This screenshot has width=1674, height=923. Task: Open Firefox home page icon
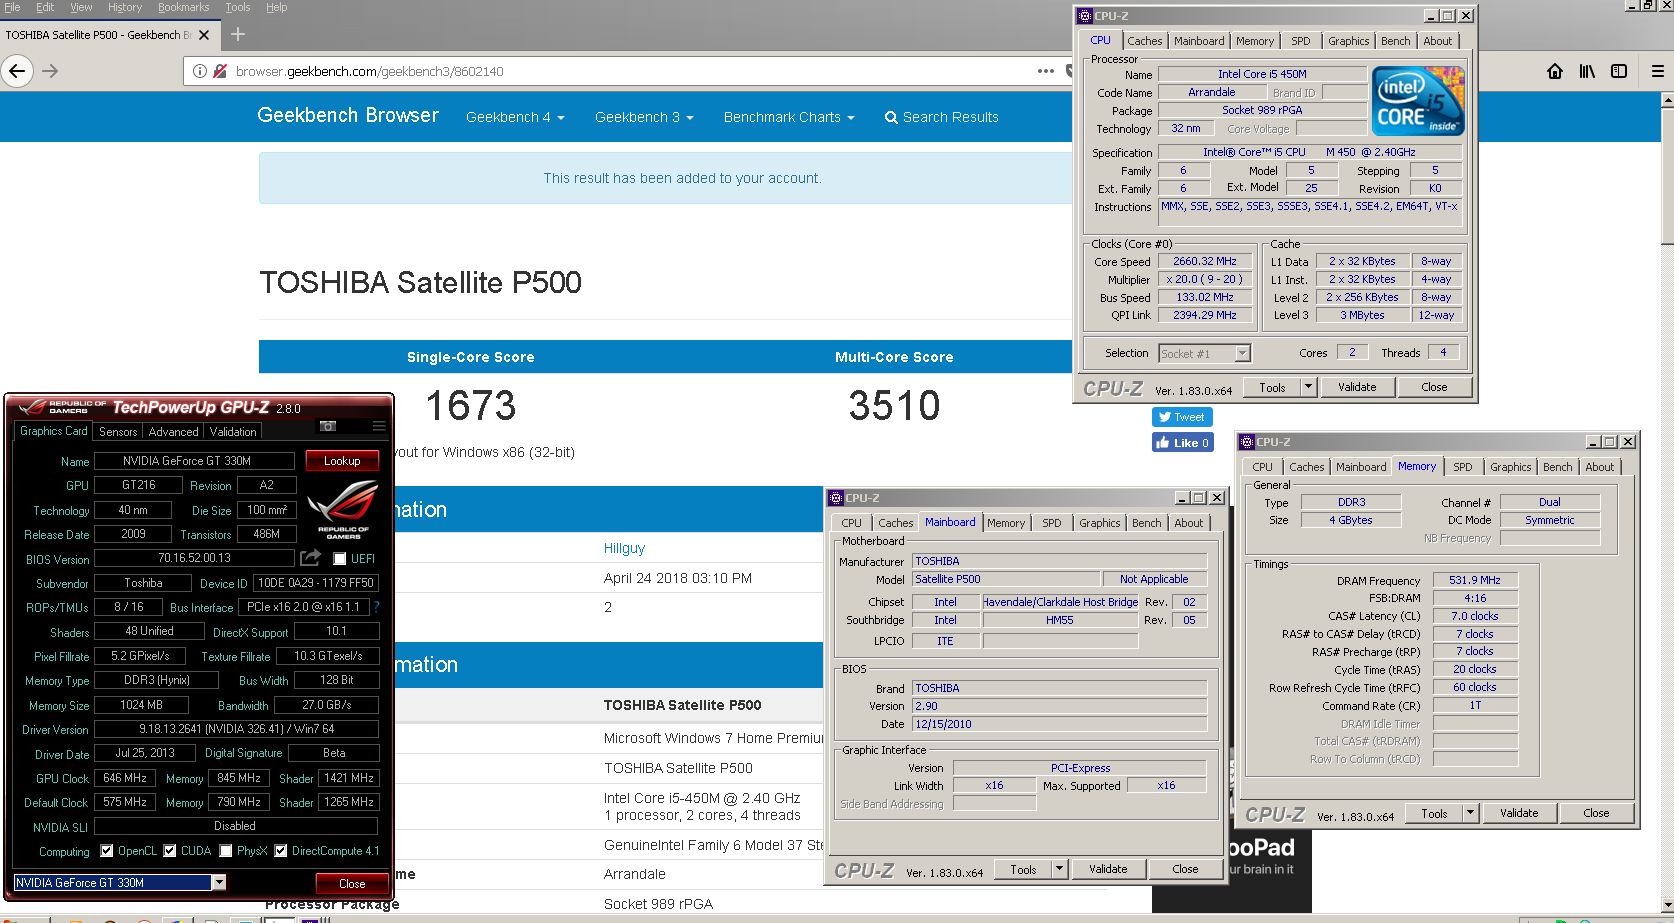[1555, 71]
